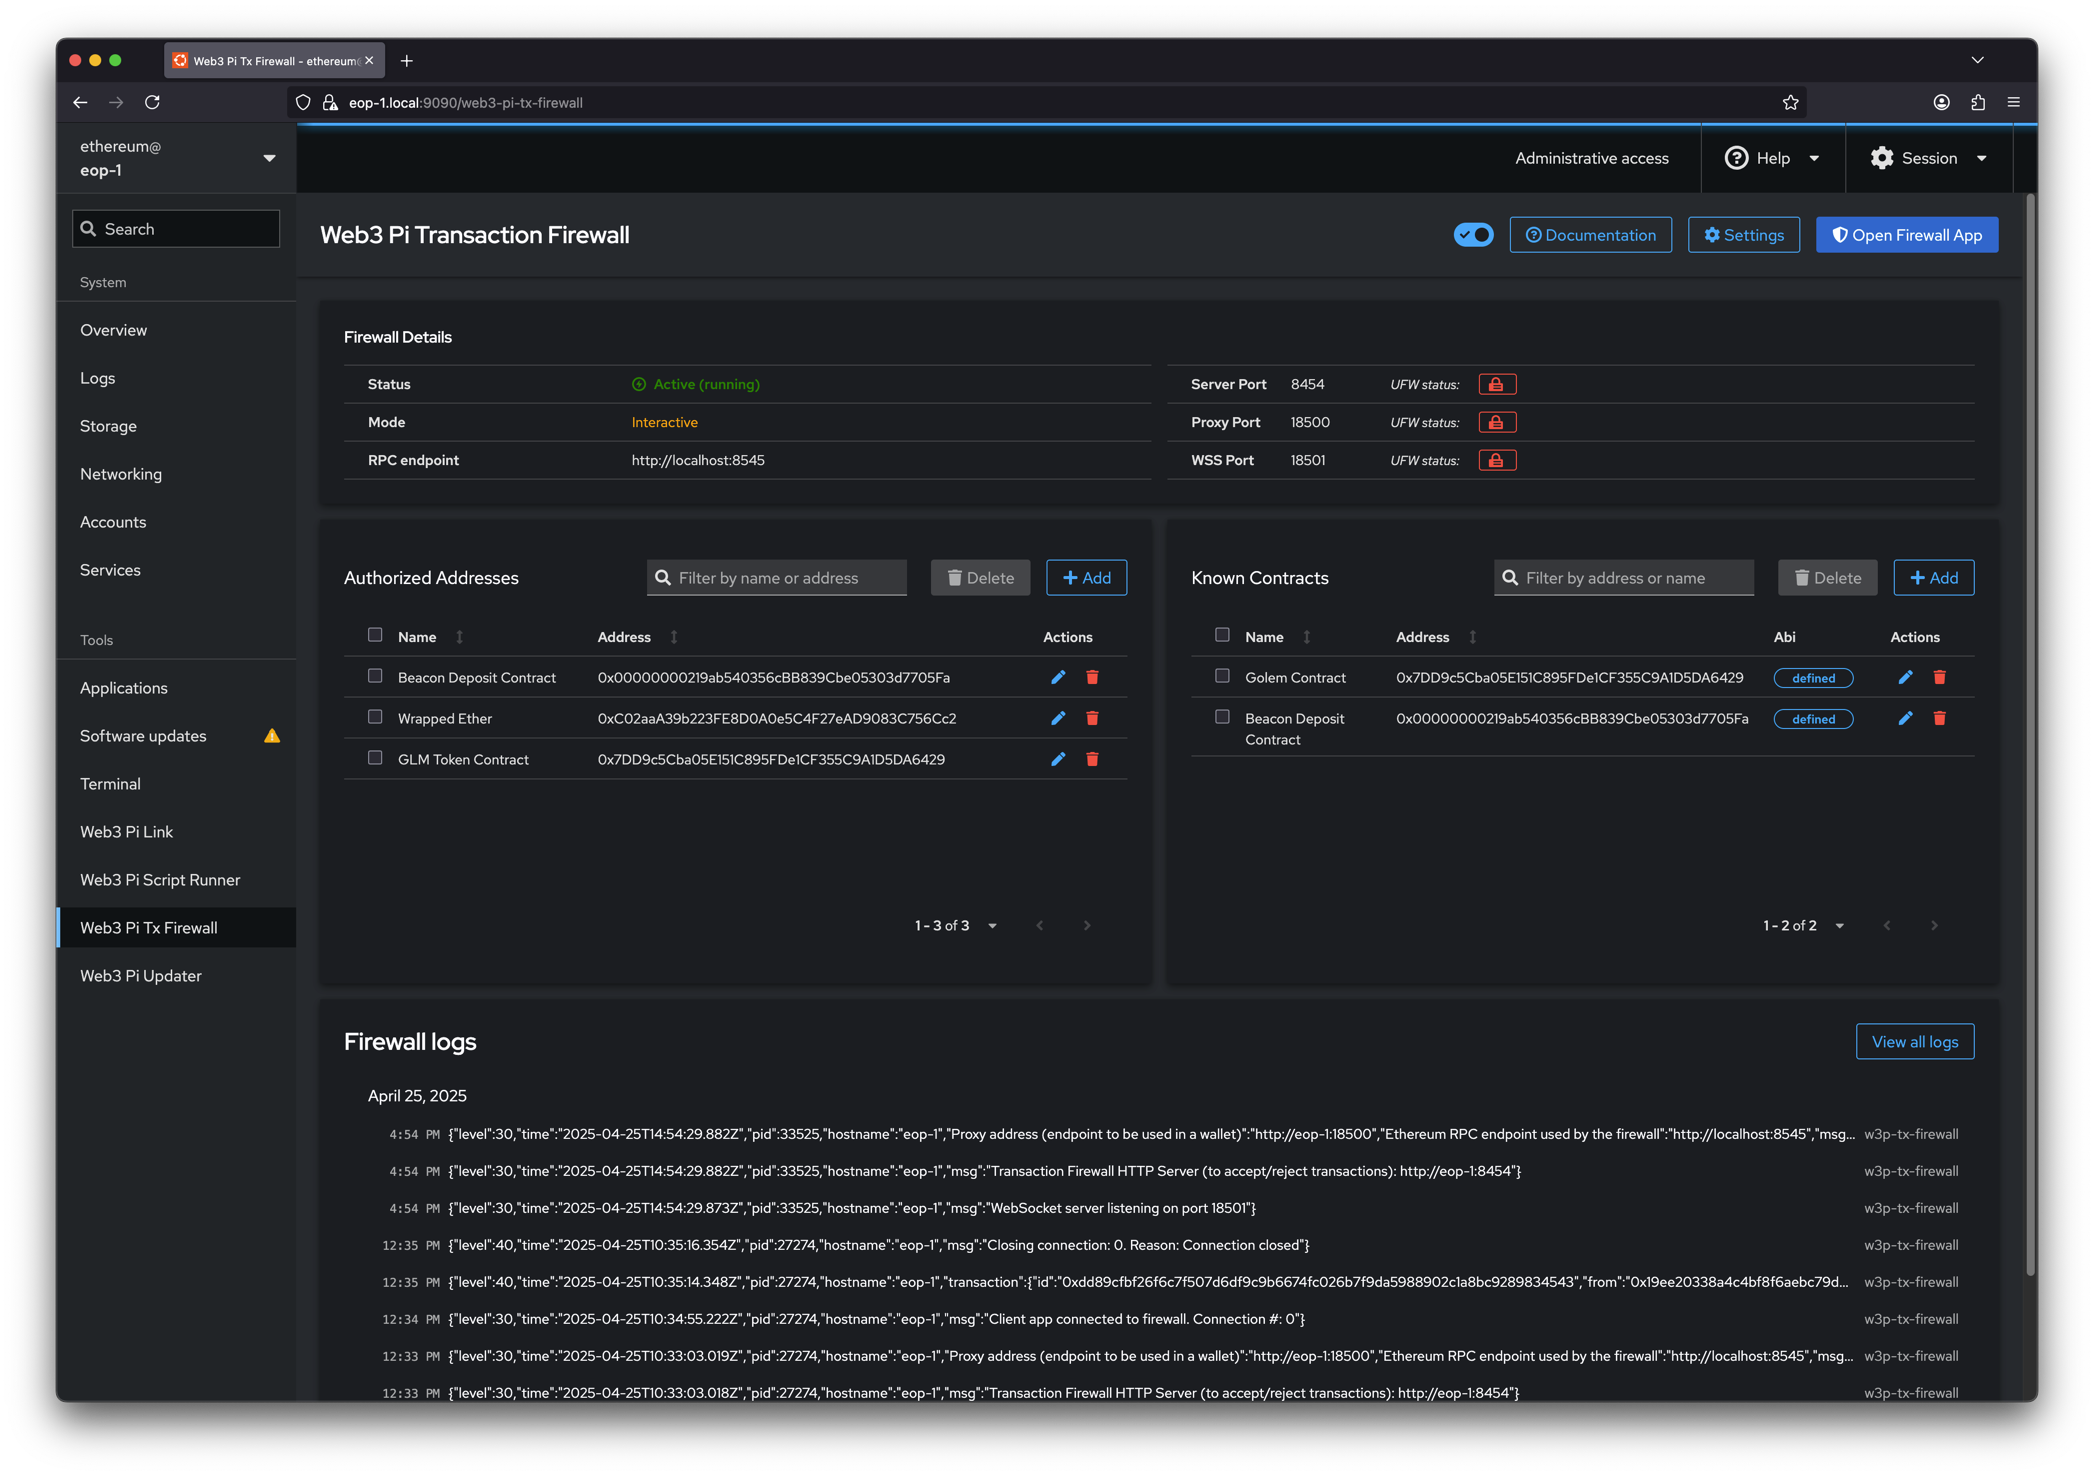This screenshot has width=2094, height=1476.
Task: Click View all logs button
Action: (x=1914, y=1042)
